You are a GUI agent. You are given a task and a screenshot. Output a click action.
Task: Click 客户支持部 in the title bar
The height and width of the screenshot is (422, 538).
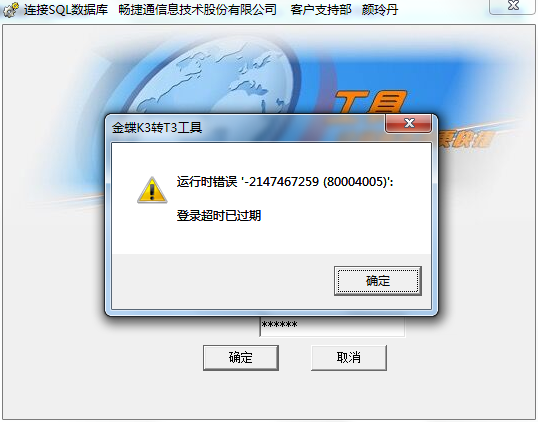coord(321,10)
